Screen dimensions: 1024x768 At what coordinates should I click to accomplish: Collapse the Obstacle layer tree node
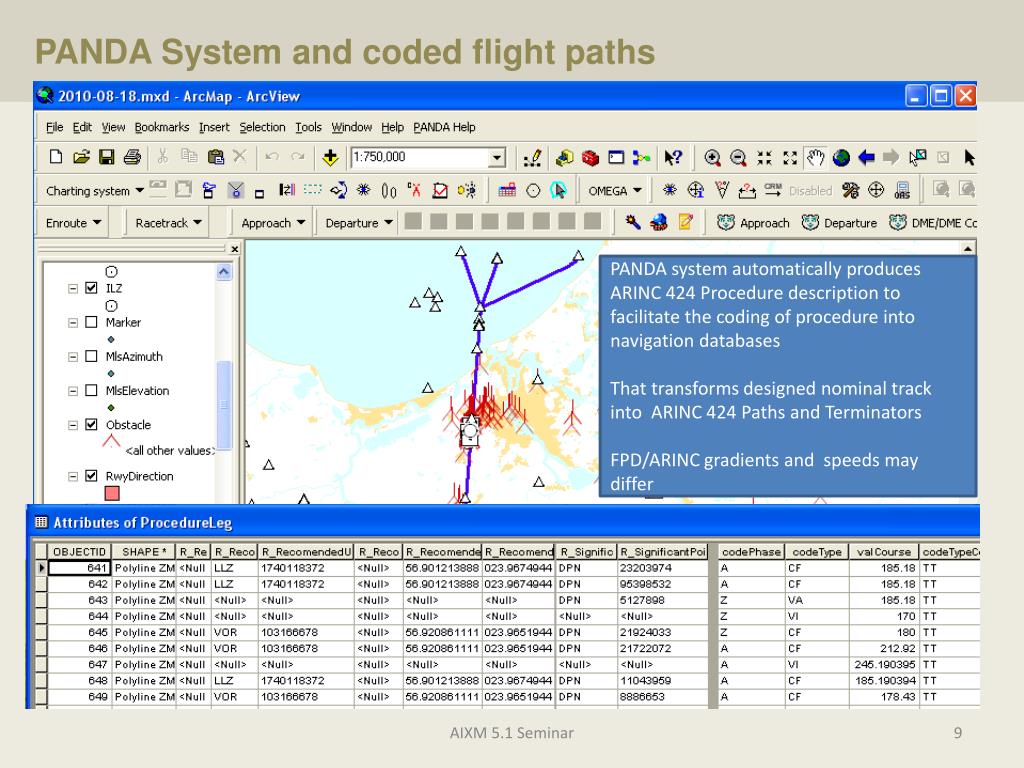click(73, 425)
